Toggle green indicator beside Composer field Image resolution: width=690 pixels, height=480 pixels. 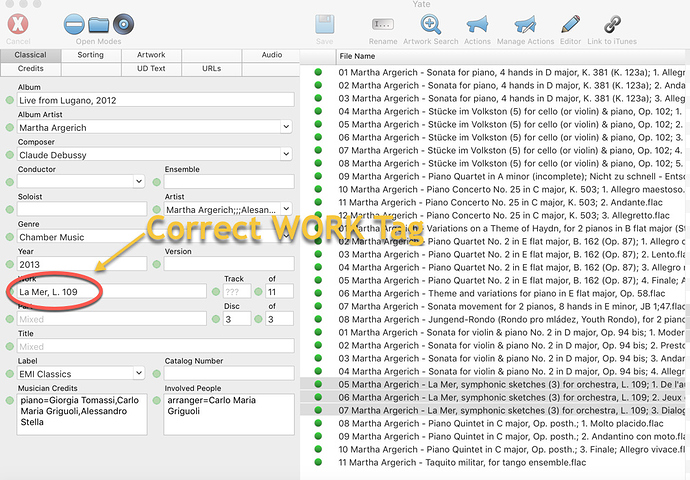[10, 155]
